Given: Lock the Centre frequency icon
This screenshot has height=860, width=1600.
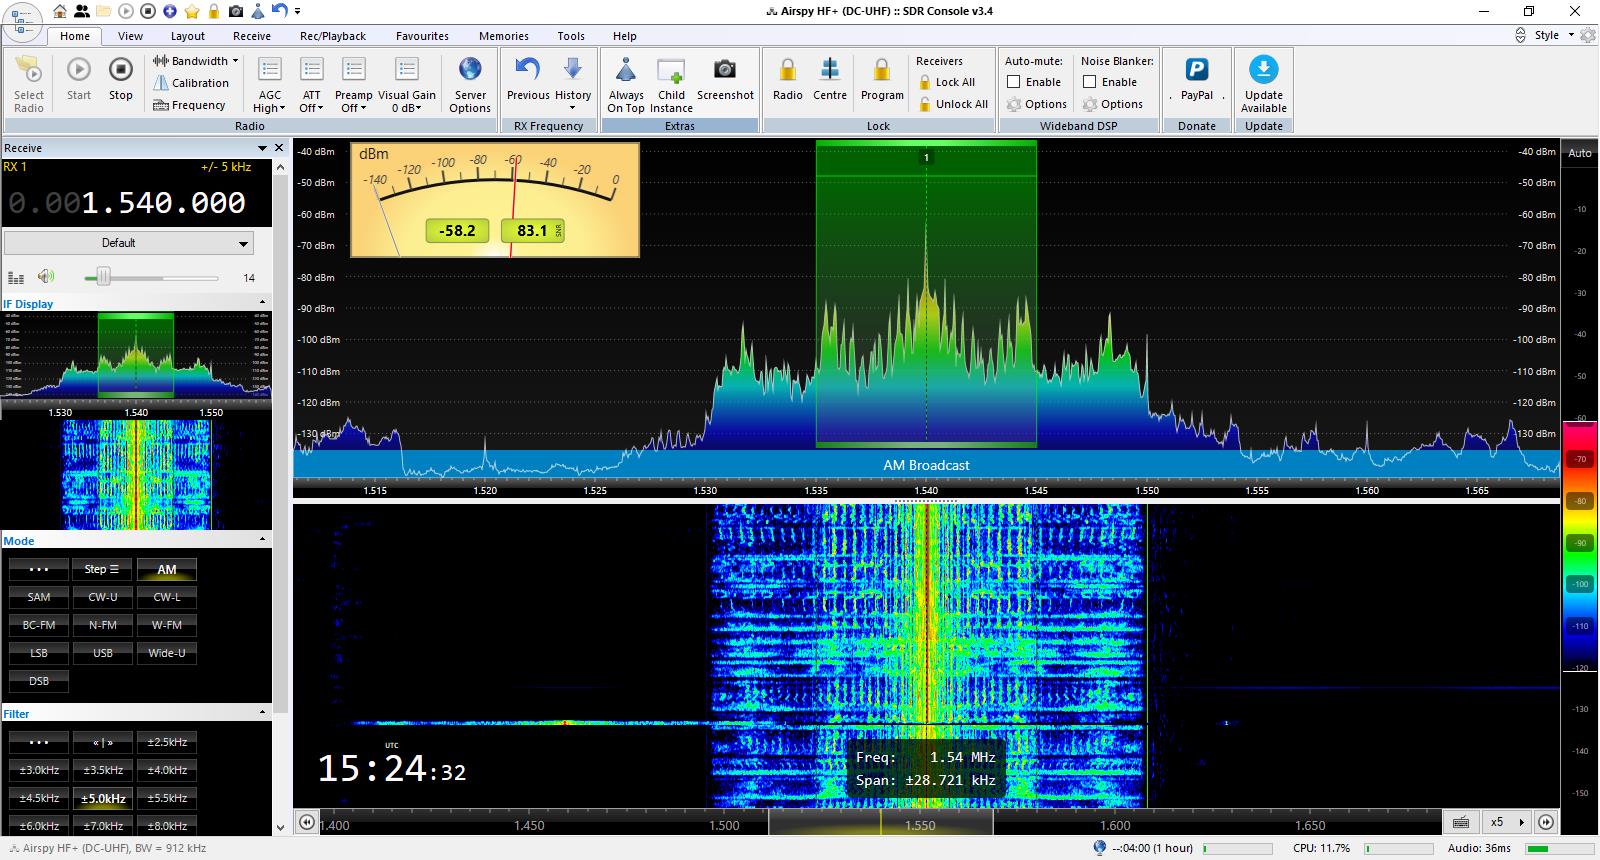Looking at the screenshot, I should [829, 70].
